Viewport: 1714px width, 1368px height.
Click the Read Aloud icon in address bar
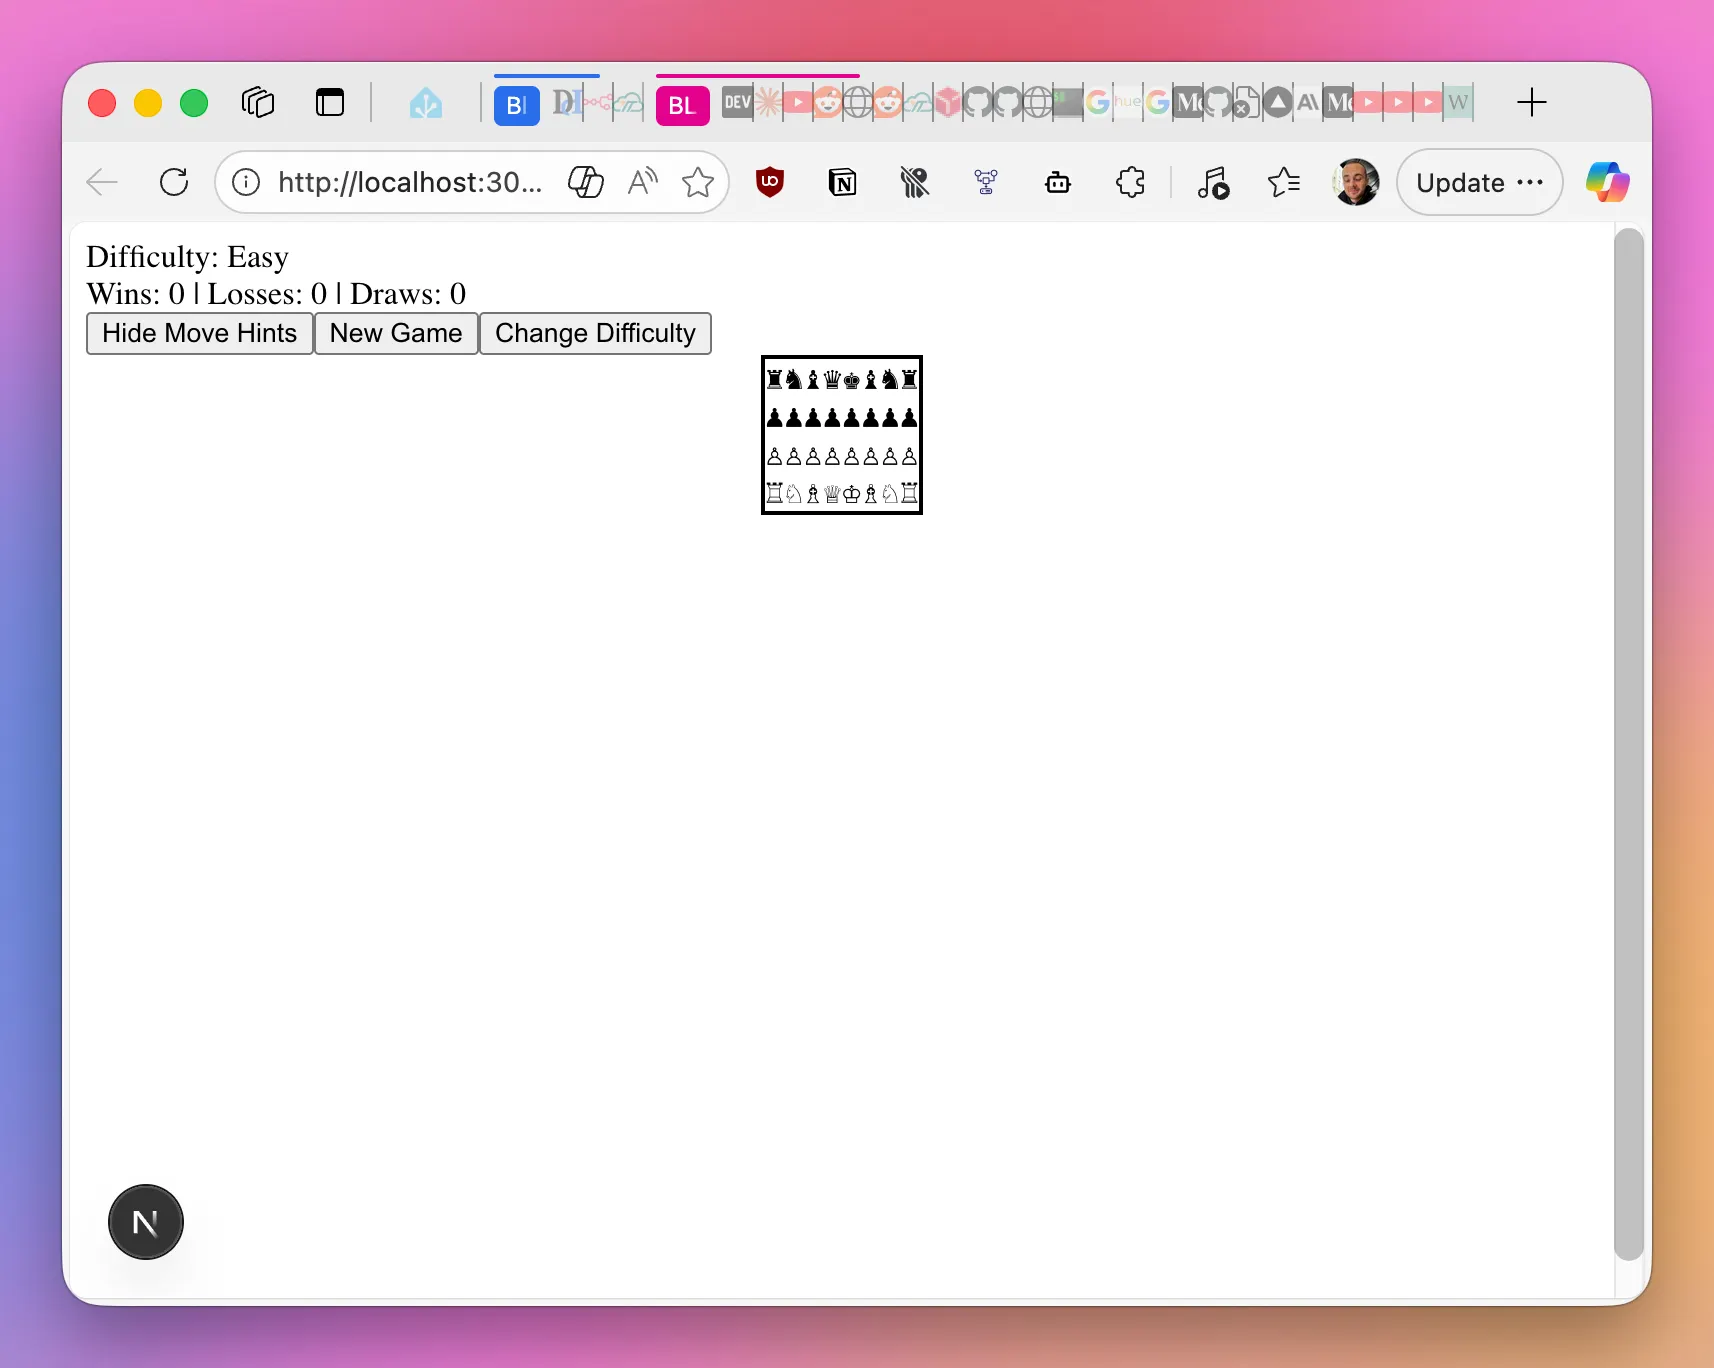pyautogui.click(x=642, y=182)
